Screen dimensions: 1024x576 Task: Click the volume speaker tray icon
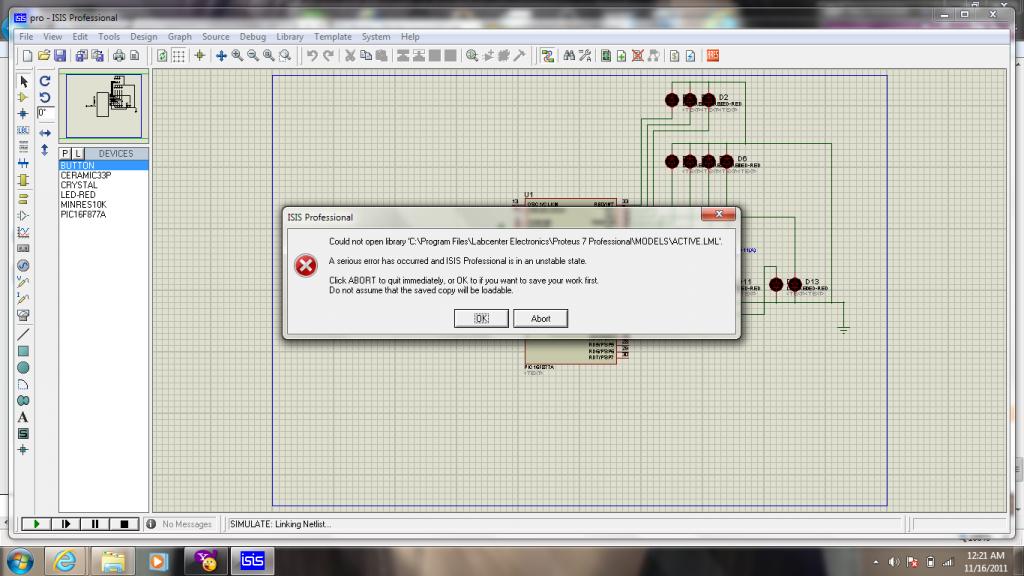coord(893,562)
